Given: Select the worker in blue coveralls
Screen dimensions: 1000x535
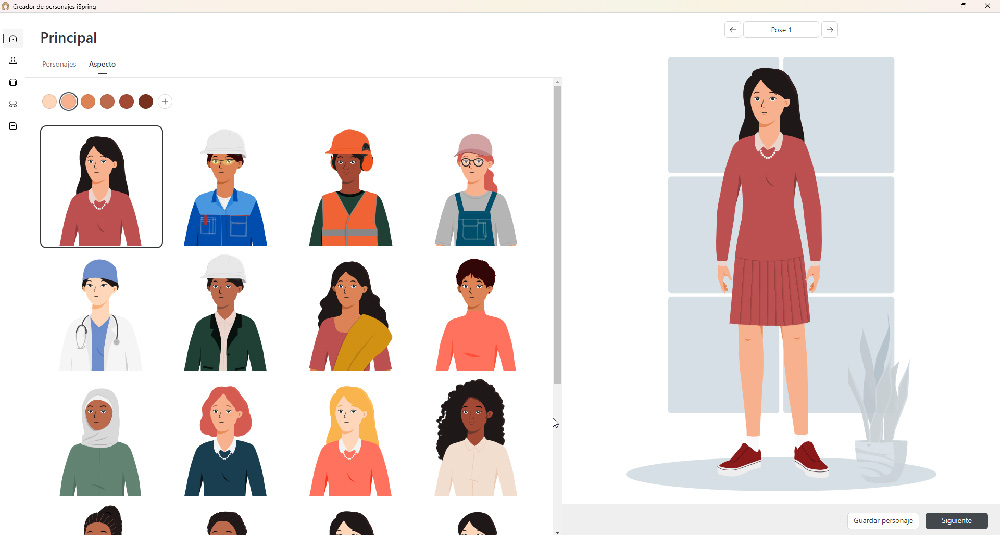Looking at the screenshot, I should pyautogui.click(x=225, y=187).
